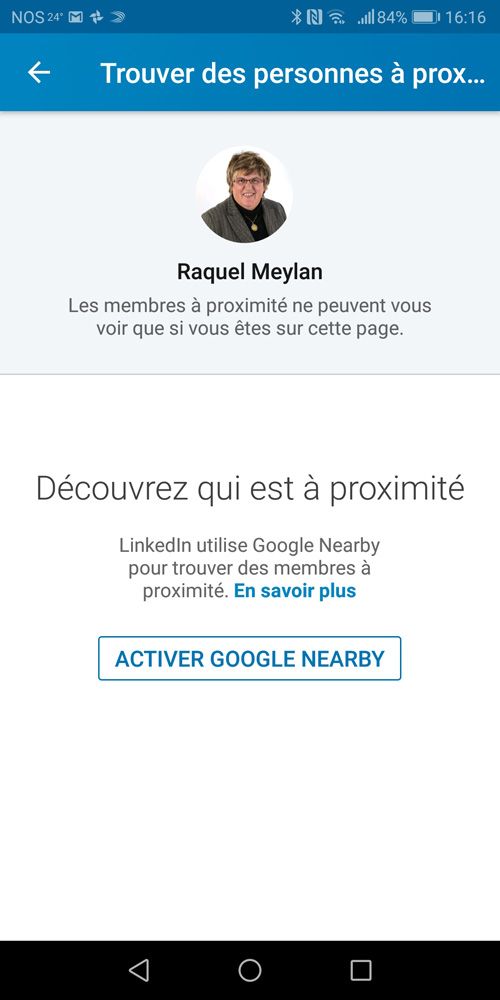Tap the swoosh notification icon
This screenshot has height=1000, width=500.
[x=117, y=17]
